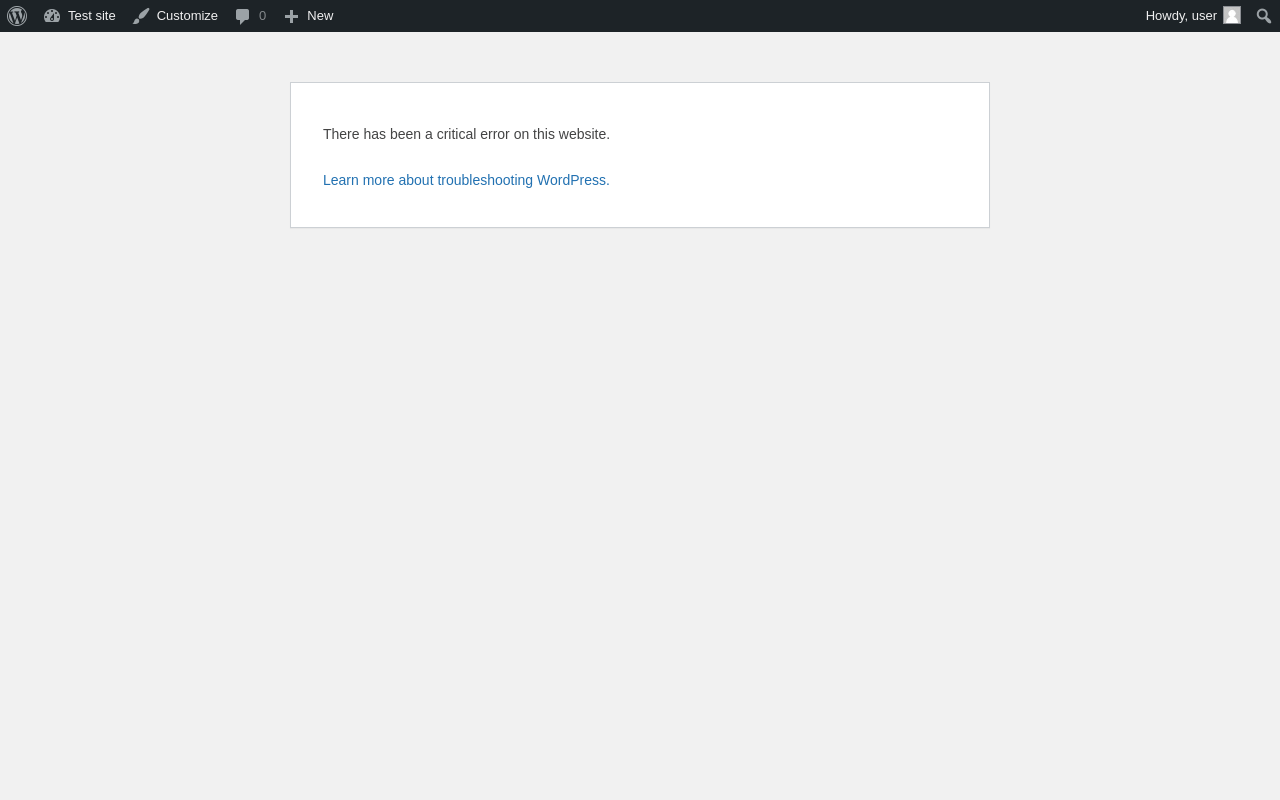This screenshot has width=1280, height=800.
Task: Open the Howdy, user account menu
Action: (1193, 16)
